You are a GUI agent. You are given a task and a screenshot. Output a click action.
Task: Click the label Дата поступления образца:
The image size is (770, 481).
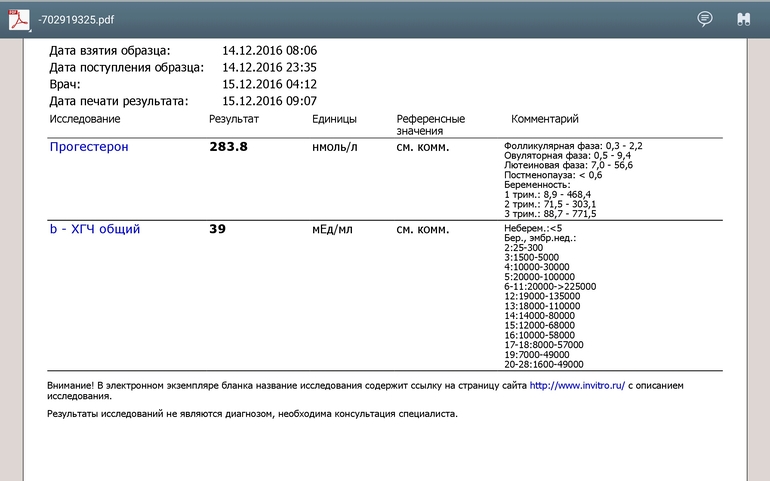tap(127, 67)
